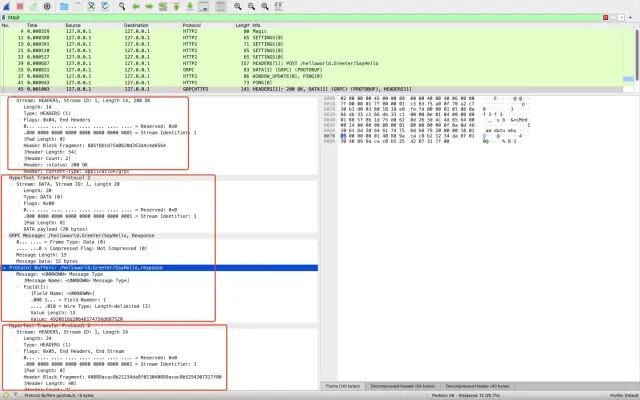Jump to the first packet
640x400 pixels.
pos(176,6)
